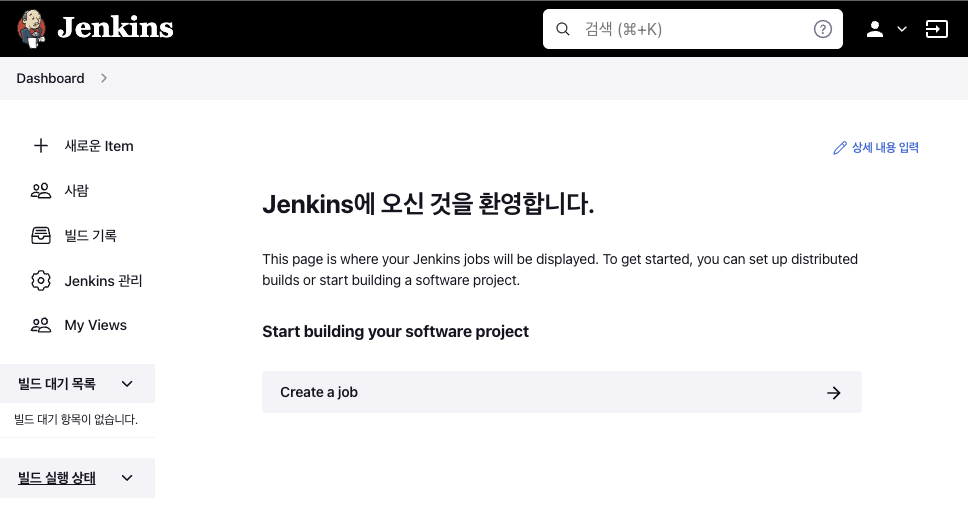Open the Jenkins home title link

(x=115, y=28)
